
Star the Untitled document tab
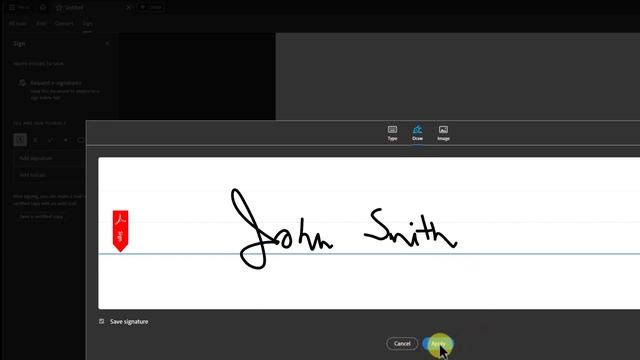[x=59, y=7]
